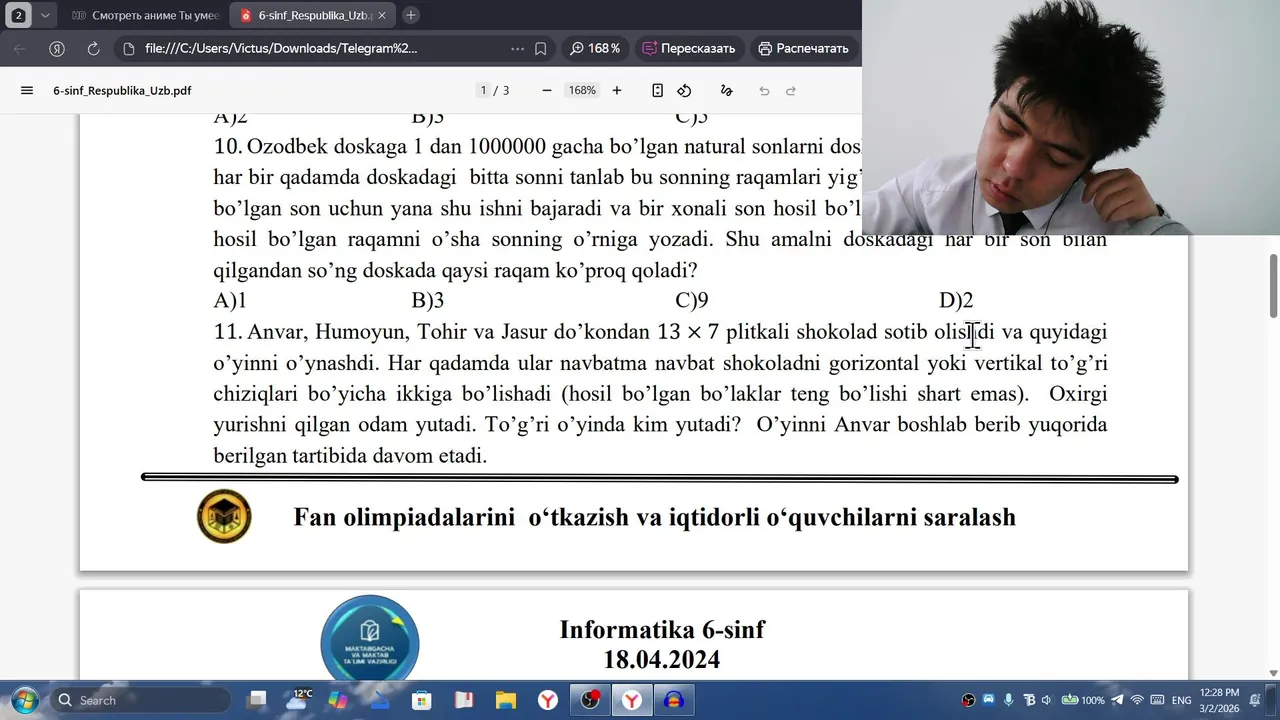Click the 168% zoom level field
This screenshot has height=720, width=1280.
pos(582,90)
